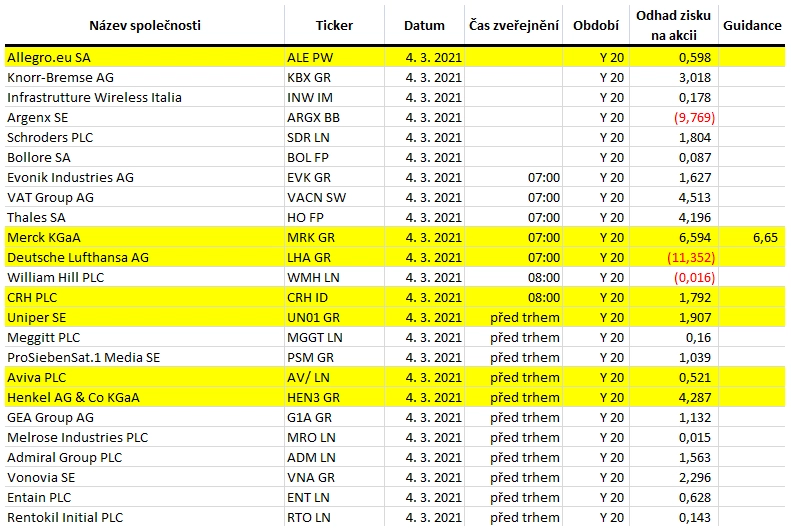The width and height of the screenshot is (791, 531).
Task: Click the 'Datum' column header
Action: pyautogui.click(x=424, y=26)
